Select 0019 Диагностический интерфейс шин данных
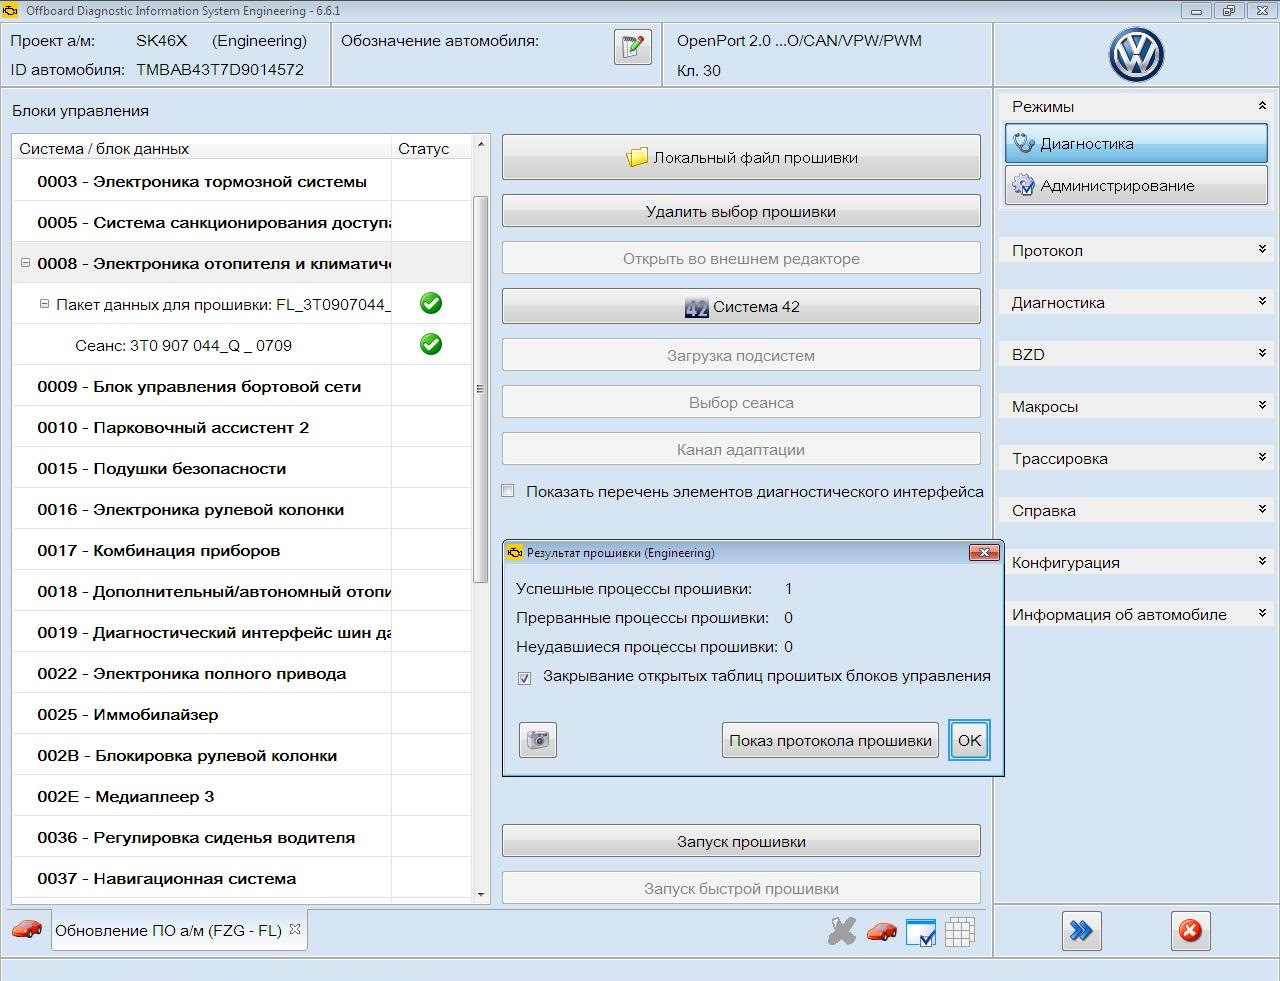 click(241, 632)
